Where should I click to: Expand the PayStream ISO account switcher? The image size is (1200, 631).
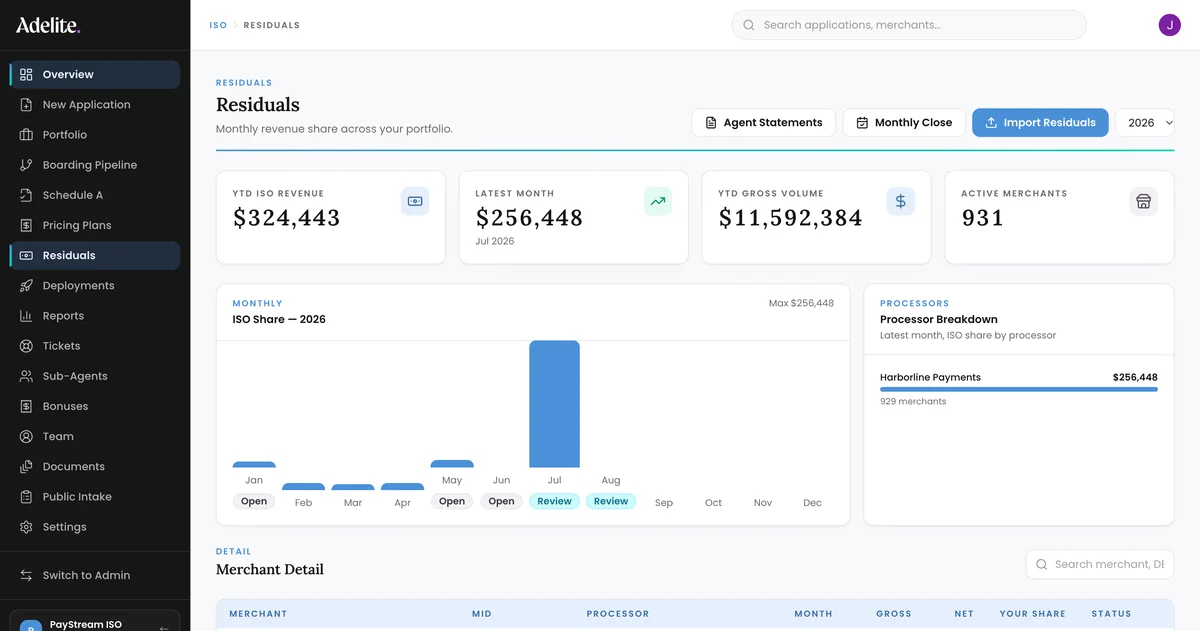point(95,621)
